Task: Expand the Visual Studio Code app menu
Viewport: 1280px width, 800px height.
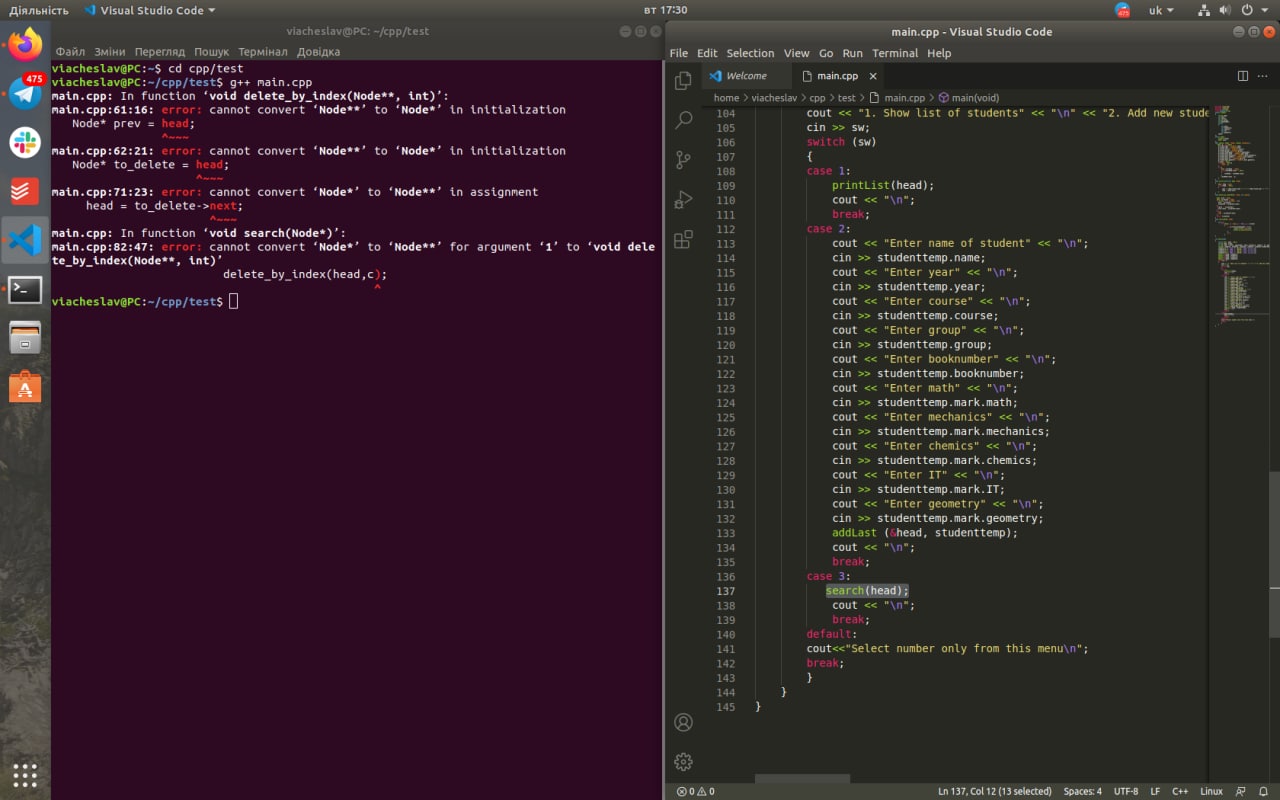Action: (x=150, y=10)
